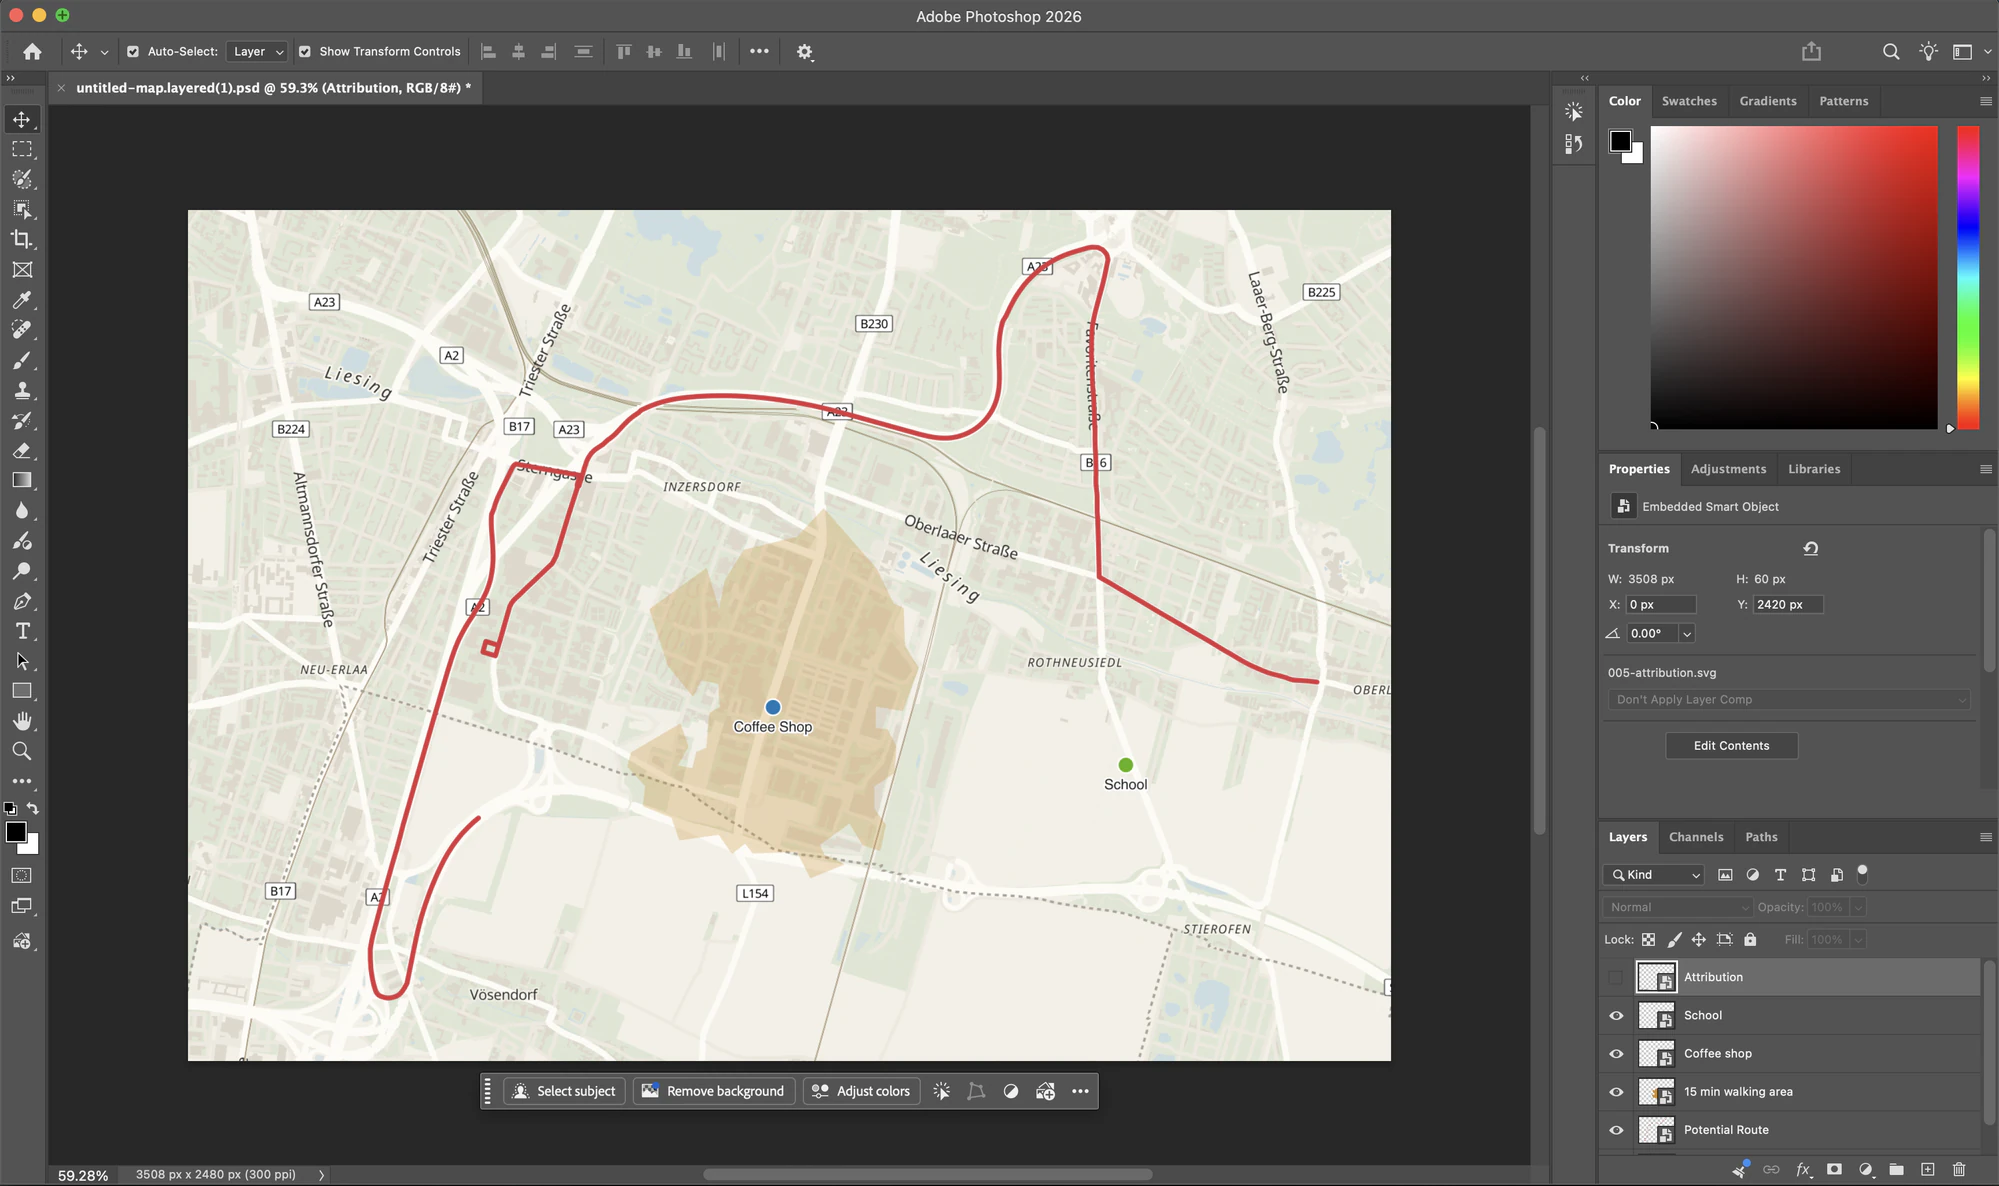Viewport: 1999px width, 1186px height.
Task: Click the Remove background button
Action: coord(714,1091)
